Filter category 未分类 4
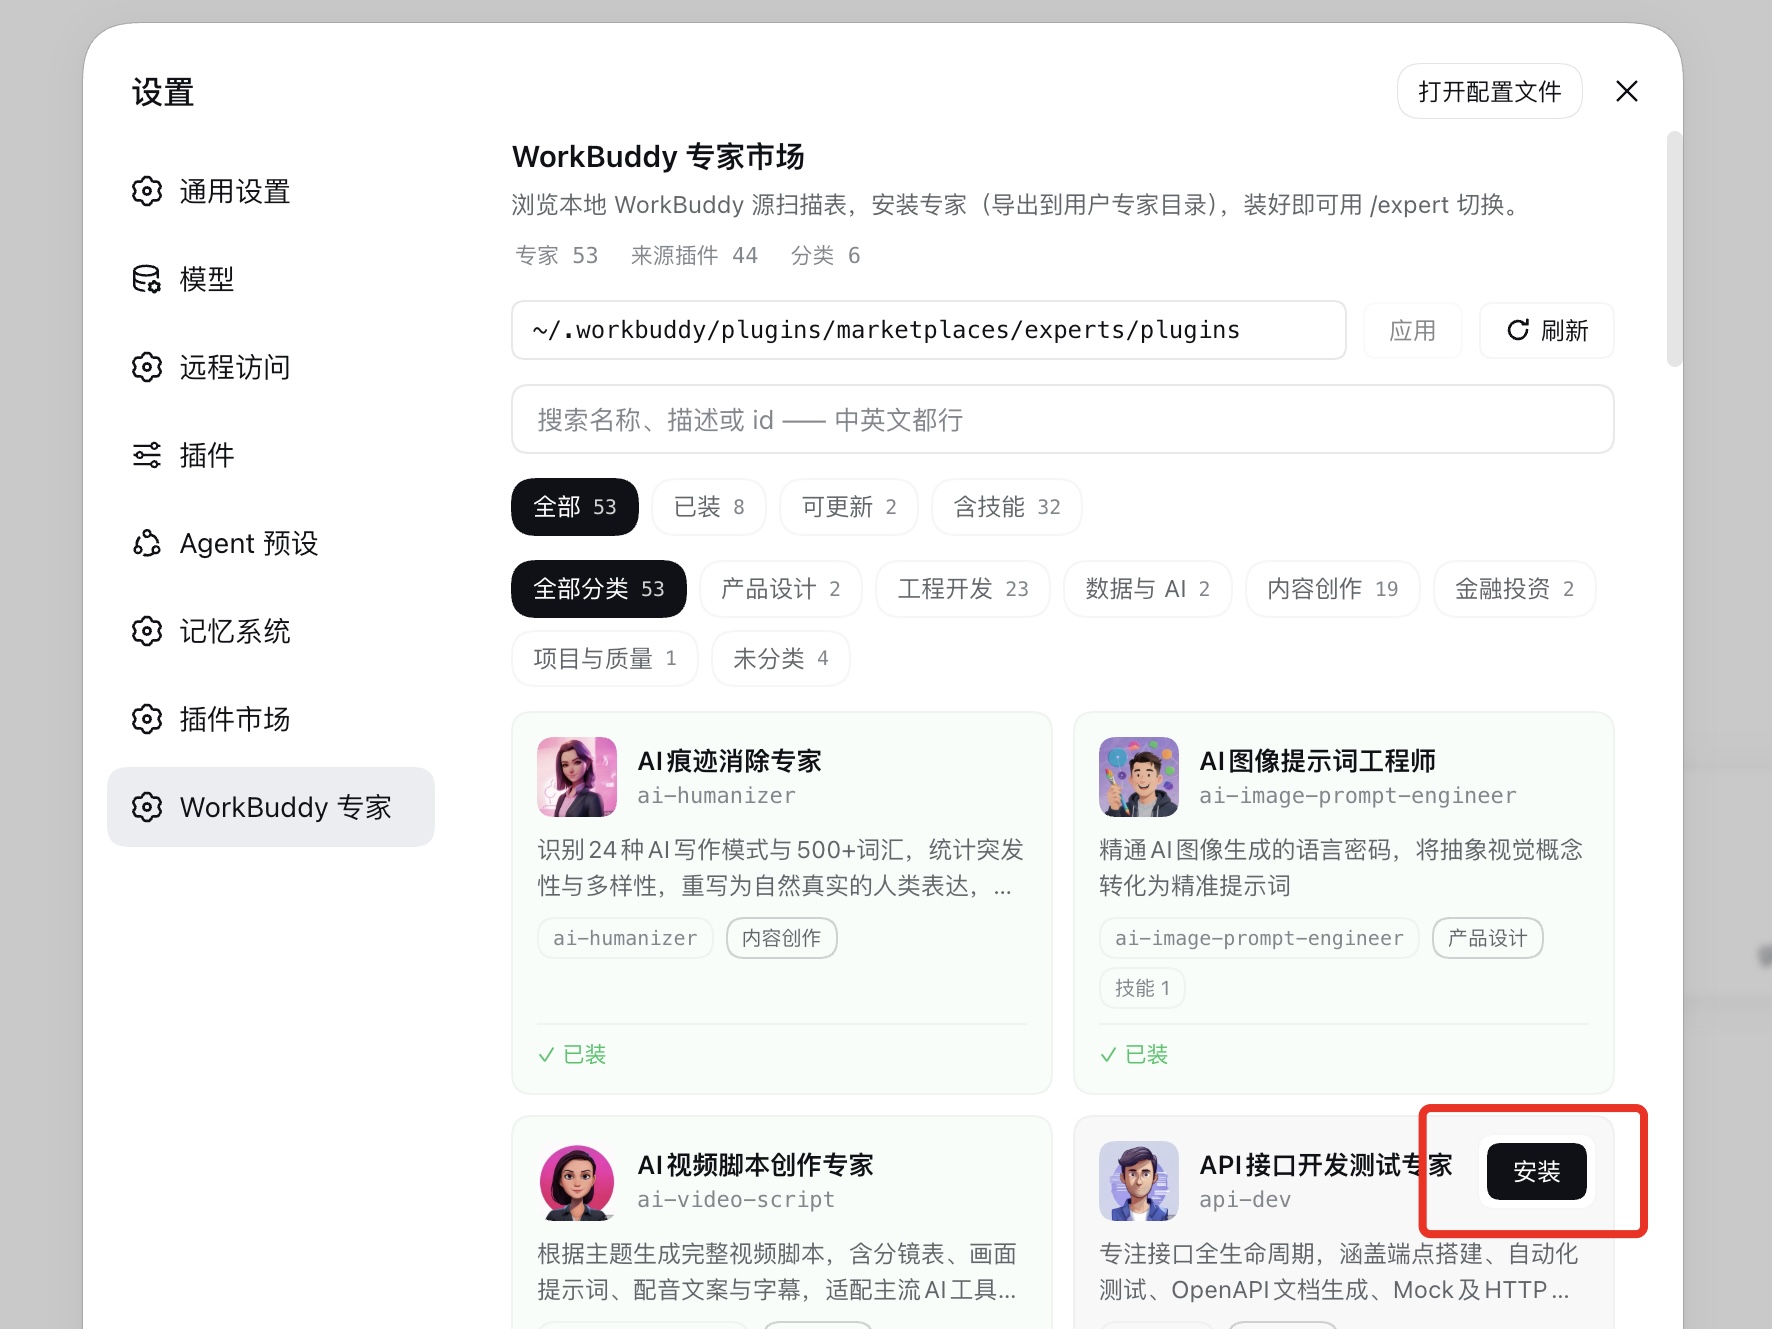This screenshot has width=1772, height=1329. click(x=781, y=658)
